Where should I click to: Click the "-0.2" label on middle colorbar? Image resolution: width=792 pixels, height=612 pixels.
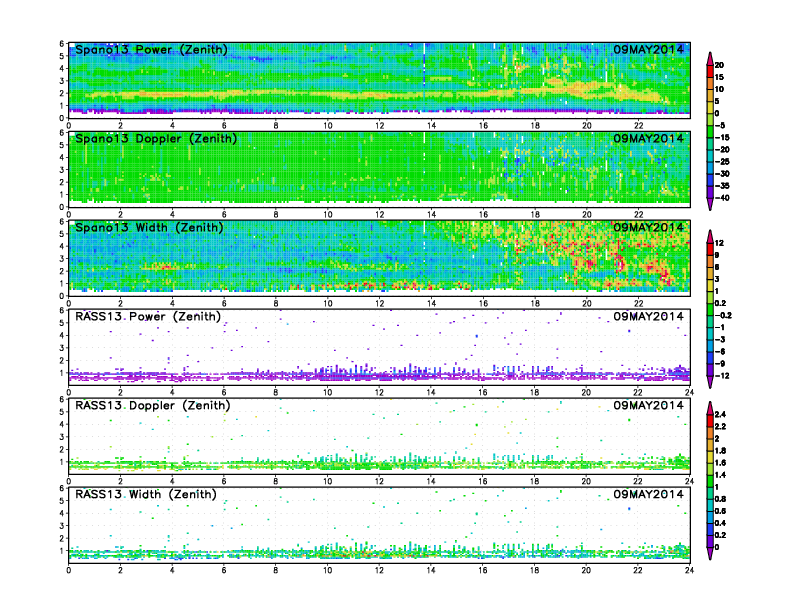point(723,315)
